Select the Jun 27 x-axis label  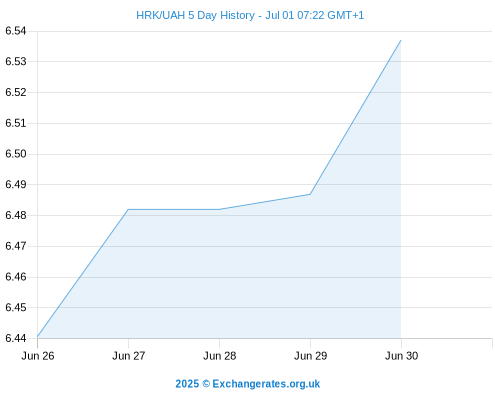click(x=129, y=356)
